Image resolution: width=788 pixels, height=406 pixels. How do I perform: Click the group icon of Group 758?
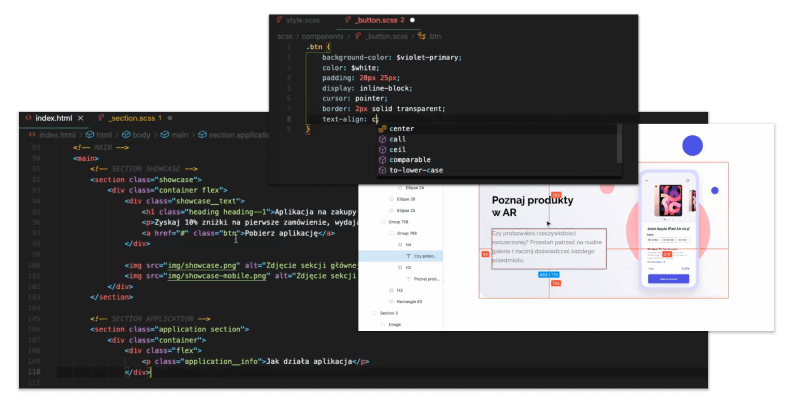pos(383,222)
